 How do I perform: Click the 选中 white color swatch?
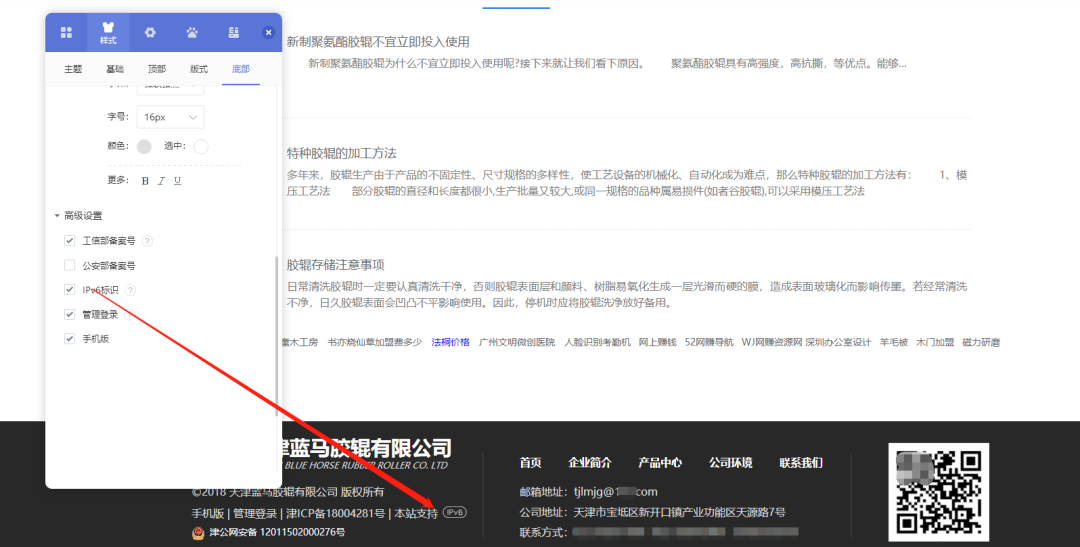(x=201, y=147)
